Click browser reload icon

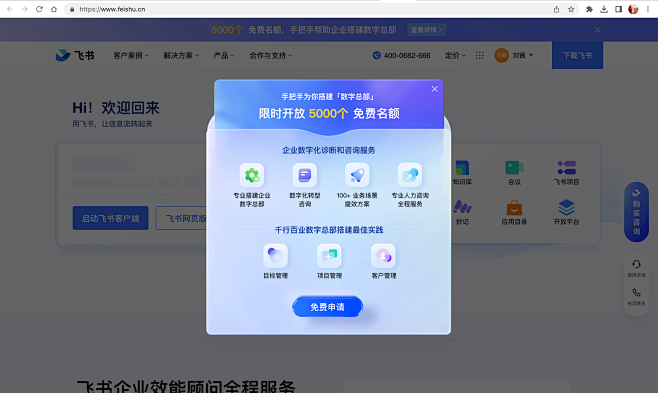click(39, 9)
